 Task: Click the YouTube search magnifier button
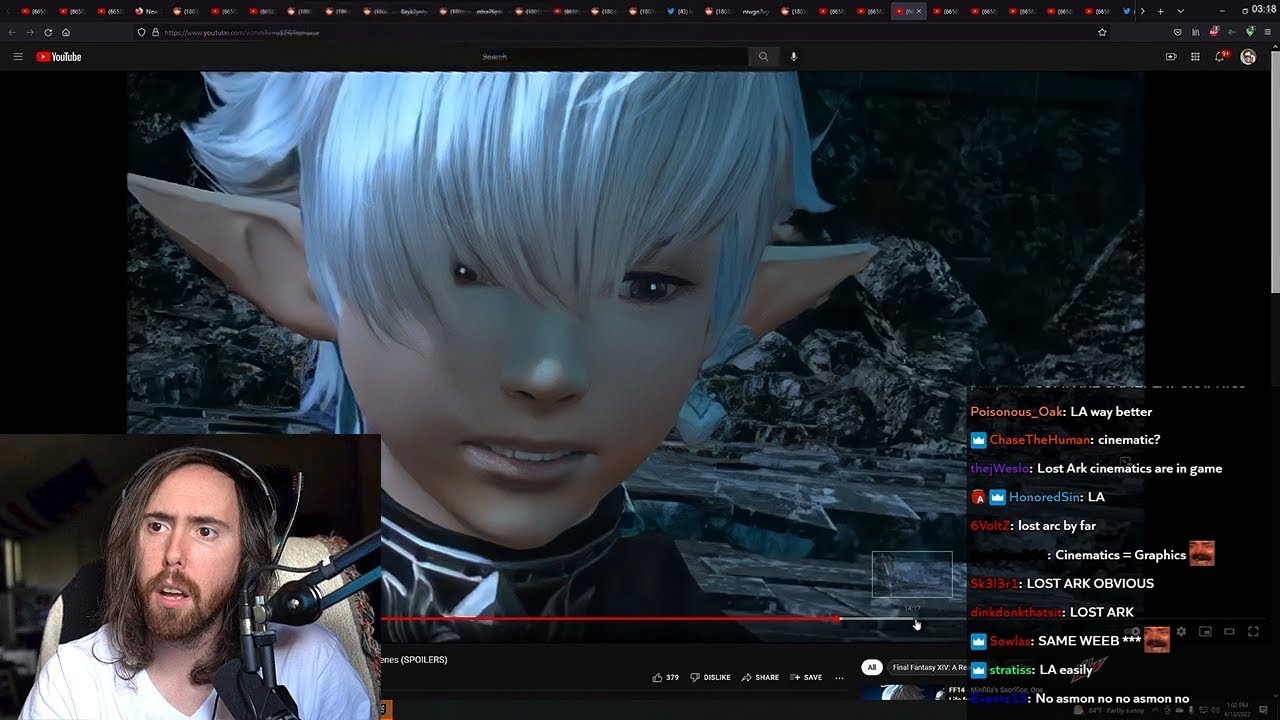[x=763, y=57]
